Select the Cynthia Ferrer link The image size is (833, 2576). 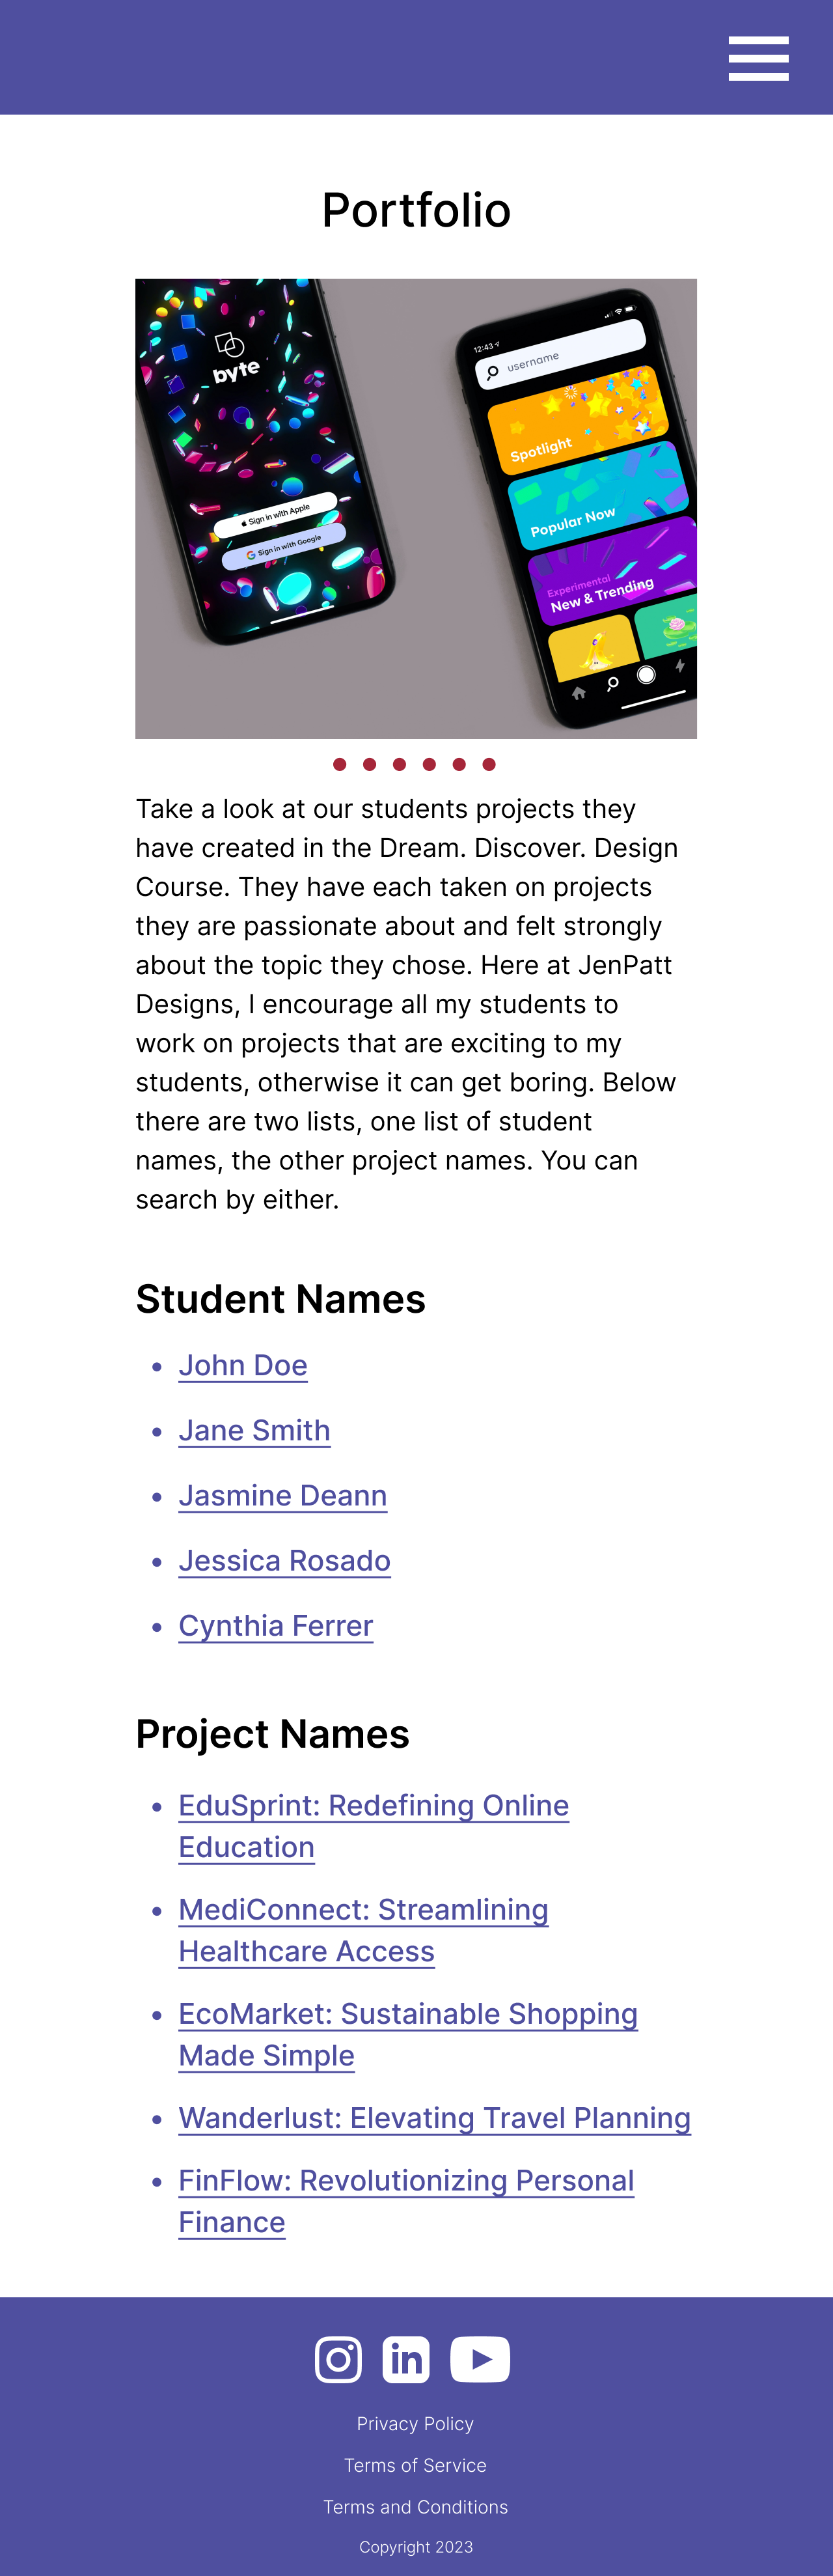276,1626
